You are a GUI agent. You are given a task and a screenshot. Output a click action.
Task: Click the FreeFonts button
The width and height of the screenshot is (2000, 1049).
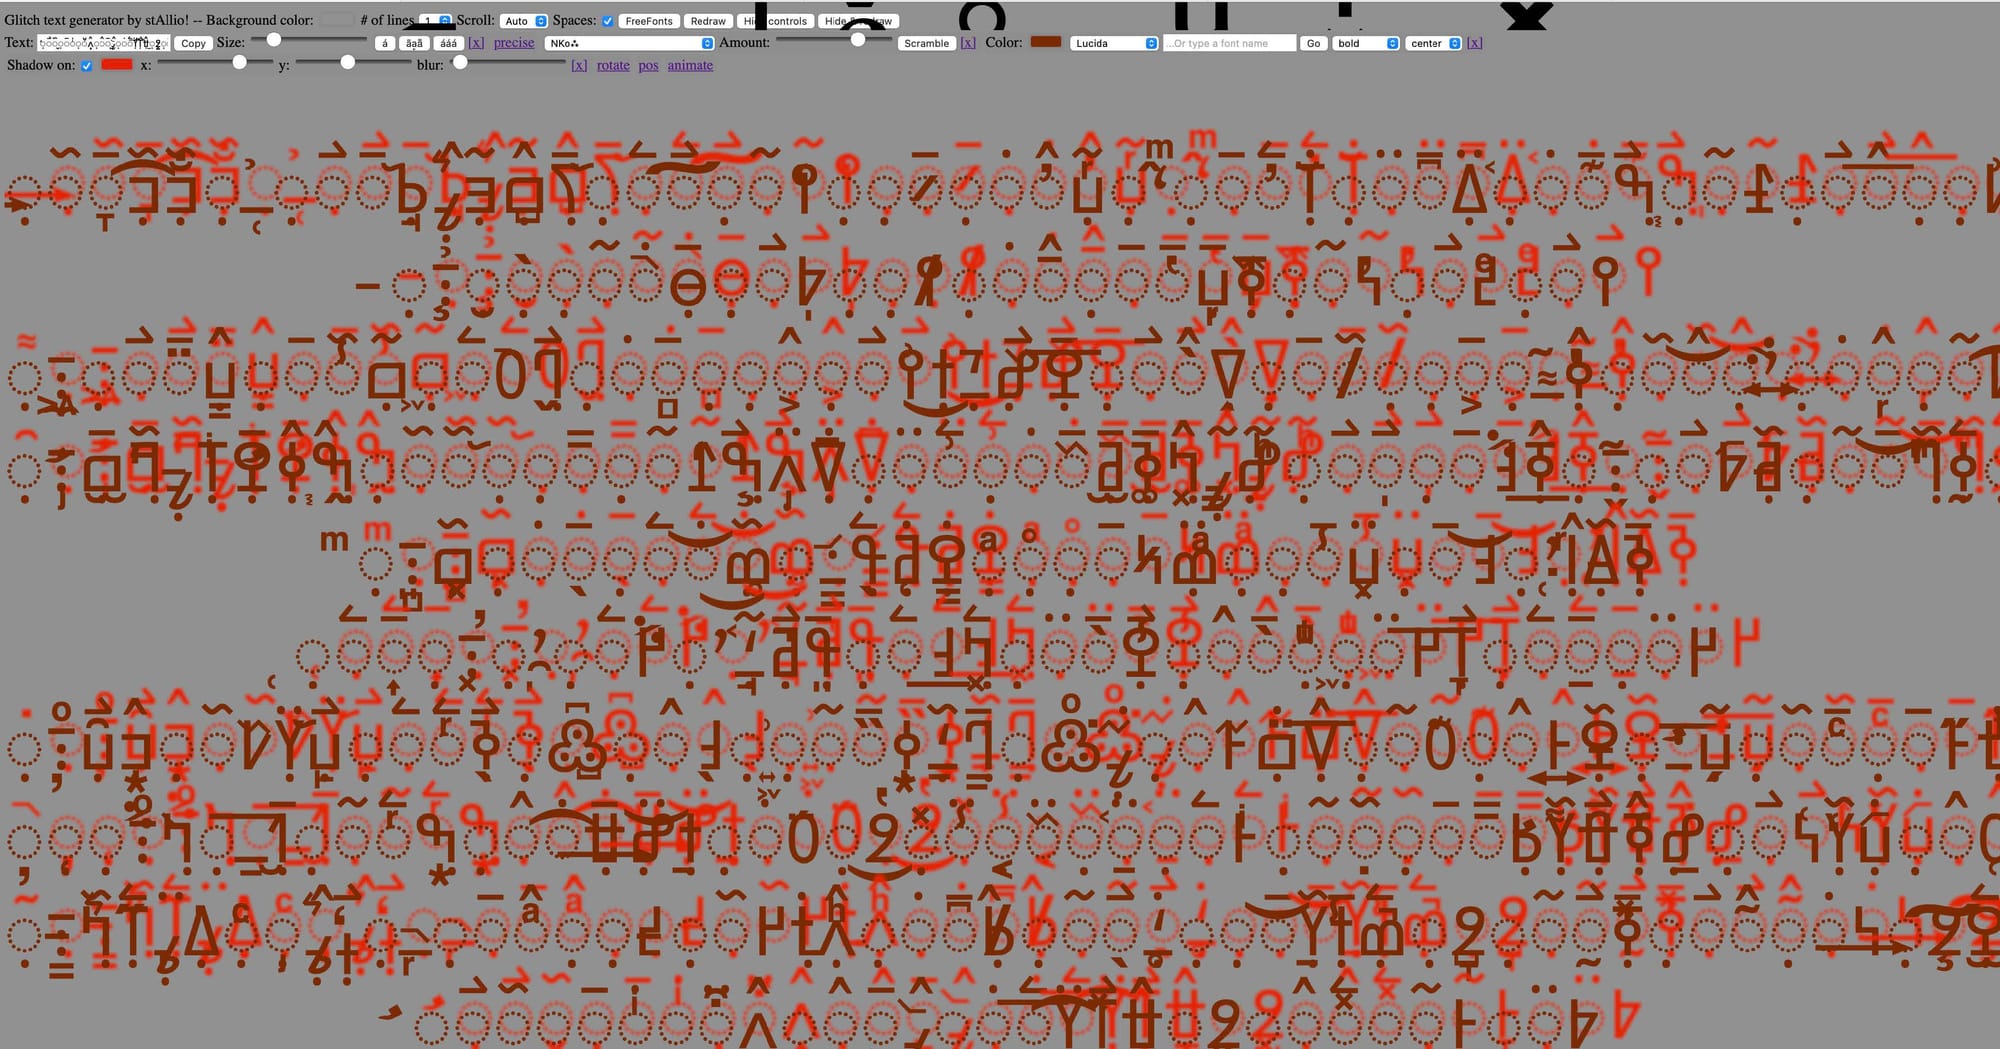(x=649, y=21)
